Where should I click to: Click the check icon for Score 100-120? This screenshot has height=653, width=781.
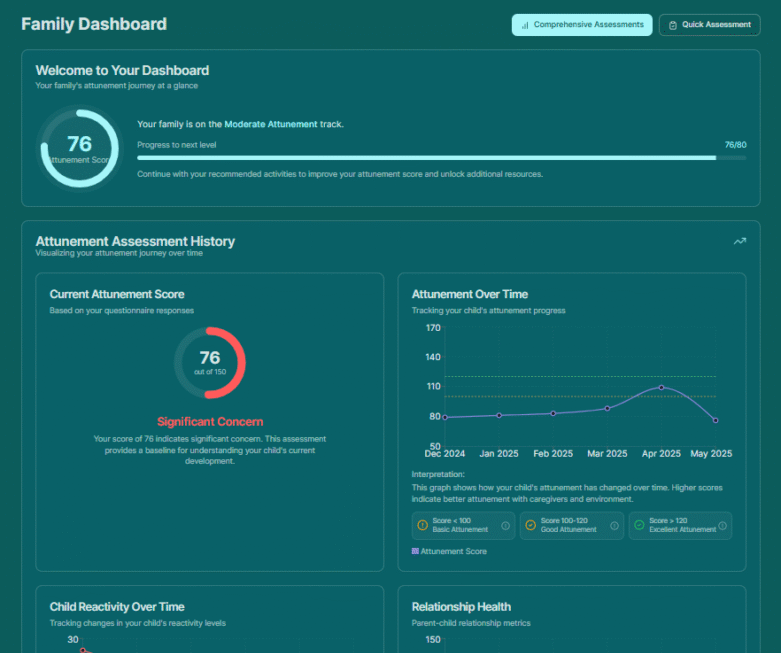click(x=530, y=525)
